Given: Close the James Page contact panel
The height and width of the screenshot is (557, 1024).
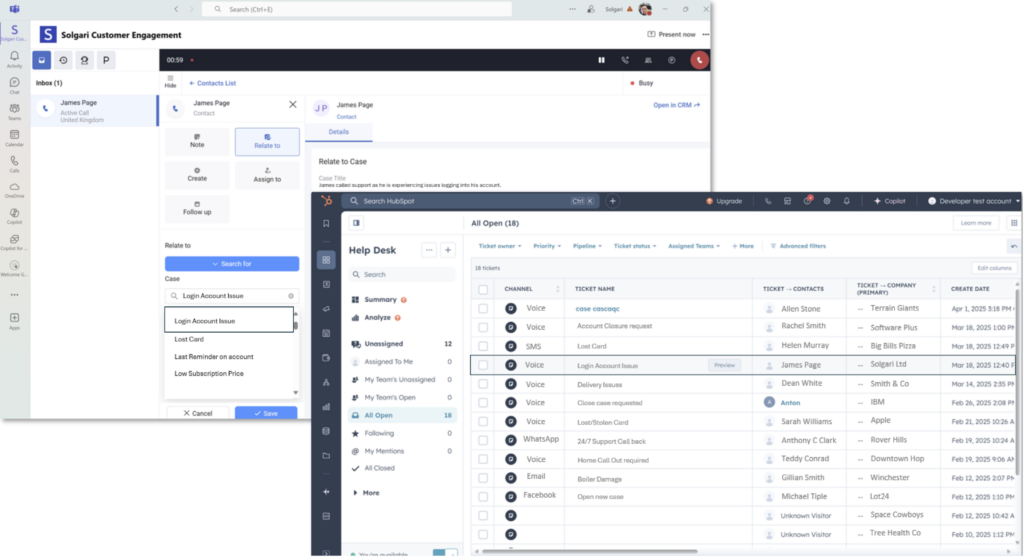Looking at the screenshot, I should pyautogui.click(x=293, y=104).
